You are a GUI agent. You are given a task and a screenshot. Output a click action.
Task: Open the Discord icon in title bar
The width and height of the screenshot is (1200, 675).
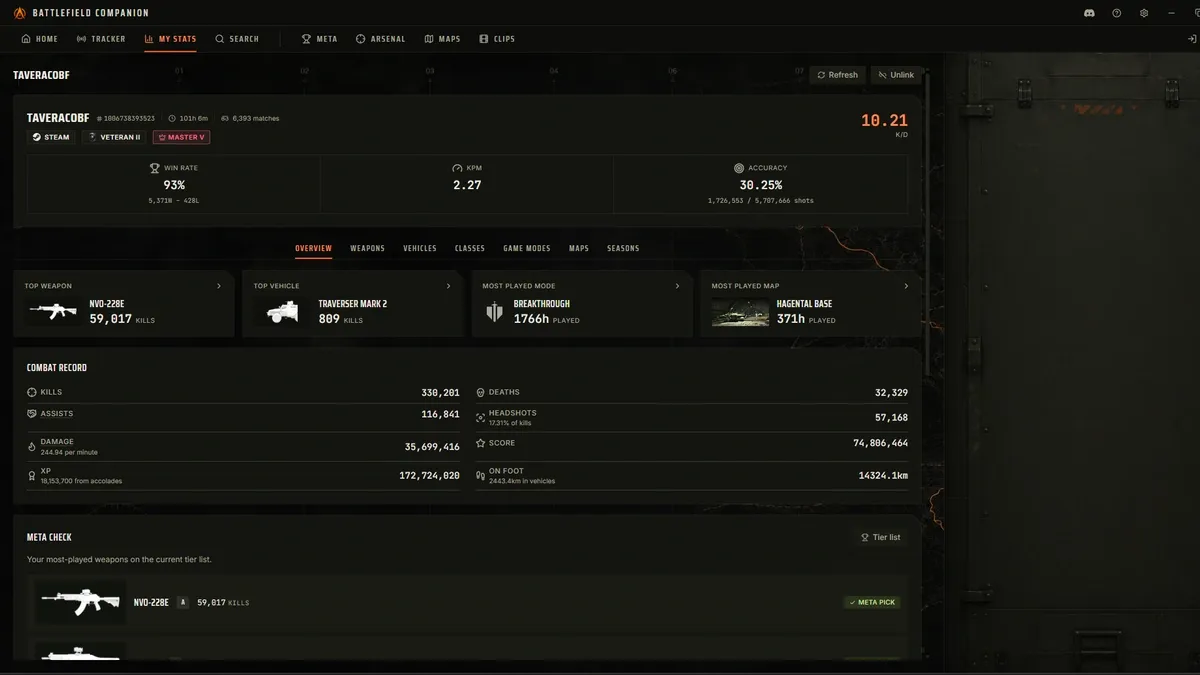pos(1089,13)
